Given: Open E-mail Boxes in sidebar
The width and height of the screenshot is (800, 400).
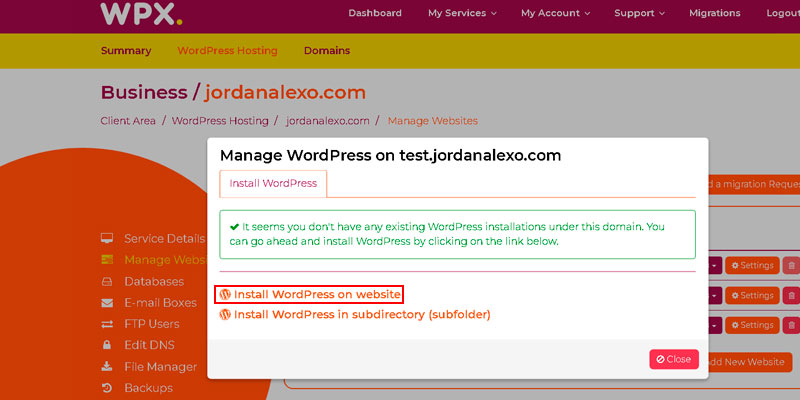Looking at the screenshot, I should tap(161, 303).
